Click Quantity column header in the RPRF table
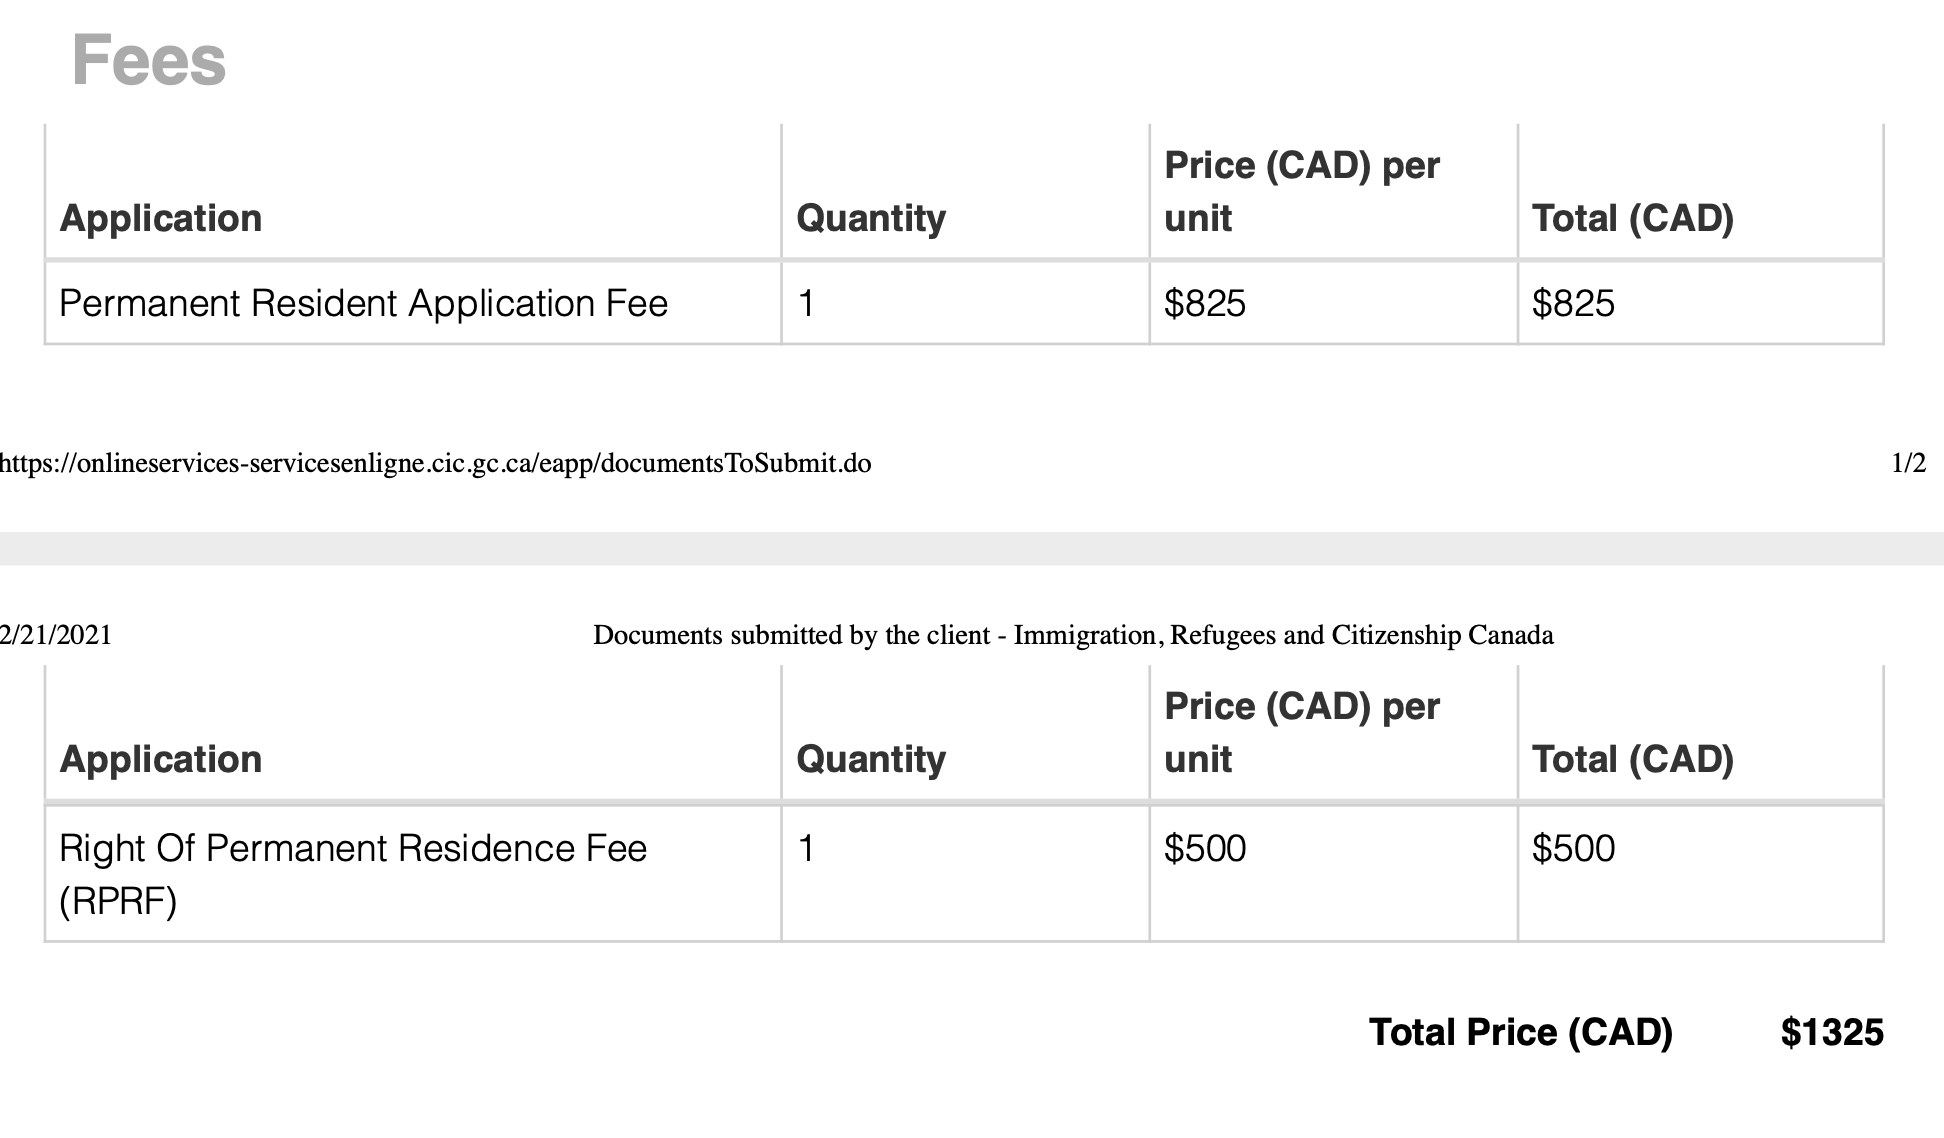 [x=871, y=759]
